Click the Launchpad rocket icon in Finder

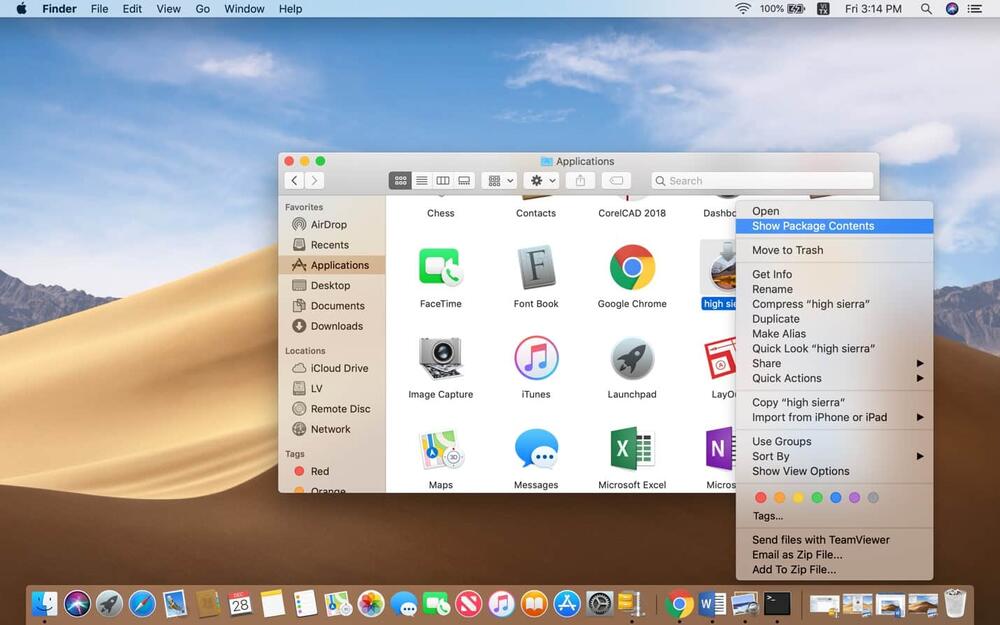click(x=632, y=358)
